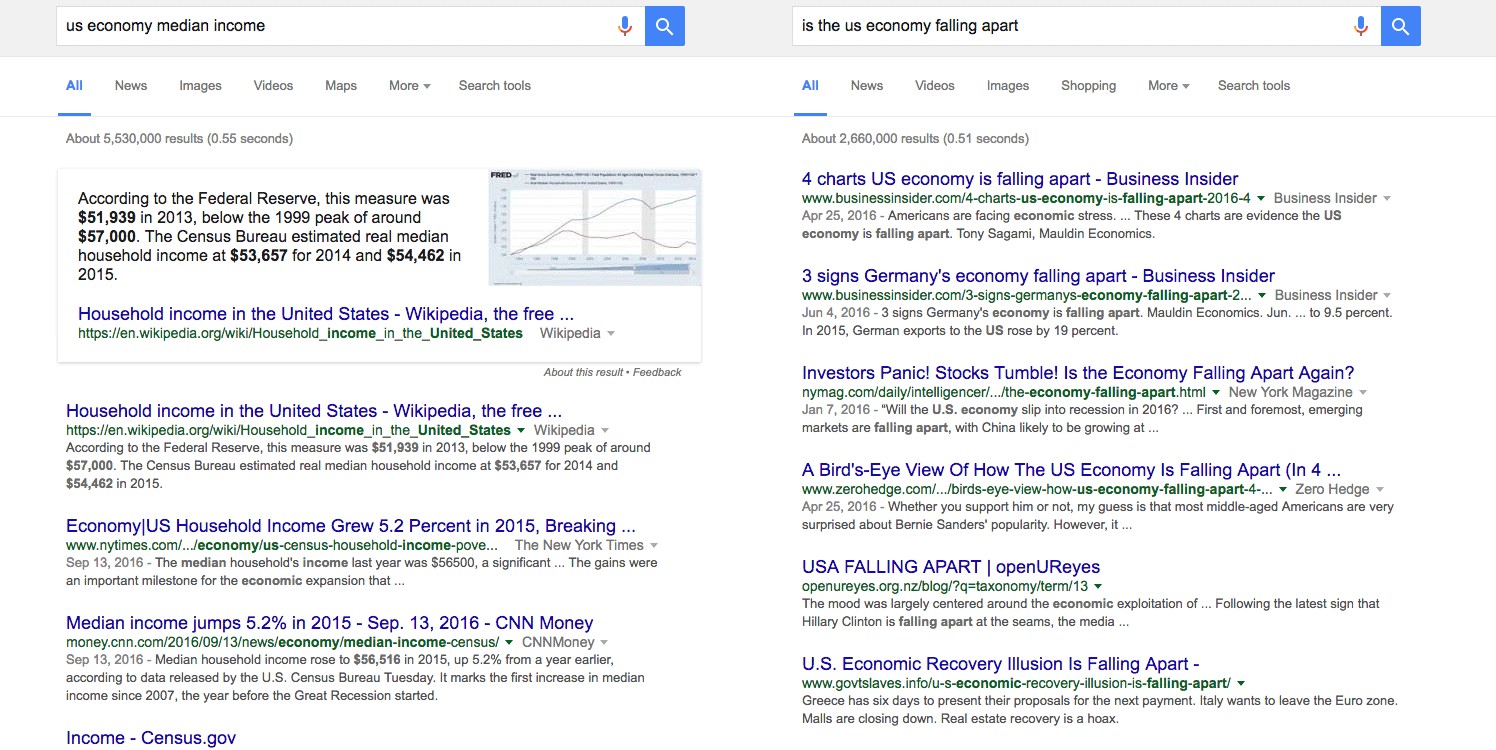Click the microphone icon in the left search bar

pos(625,26)
